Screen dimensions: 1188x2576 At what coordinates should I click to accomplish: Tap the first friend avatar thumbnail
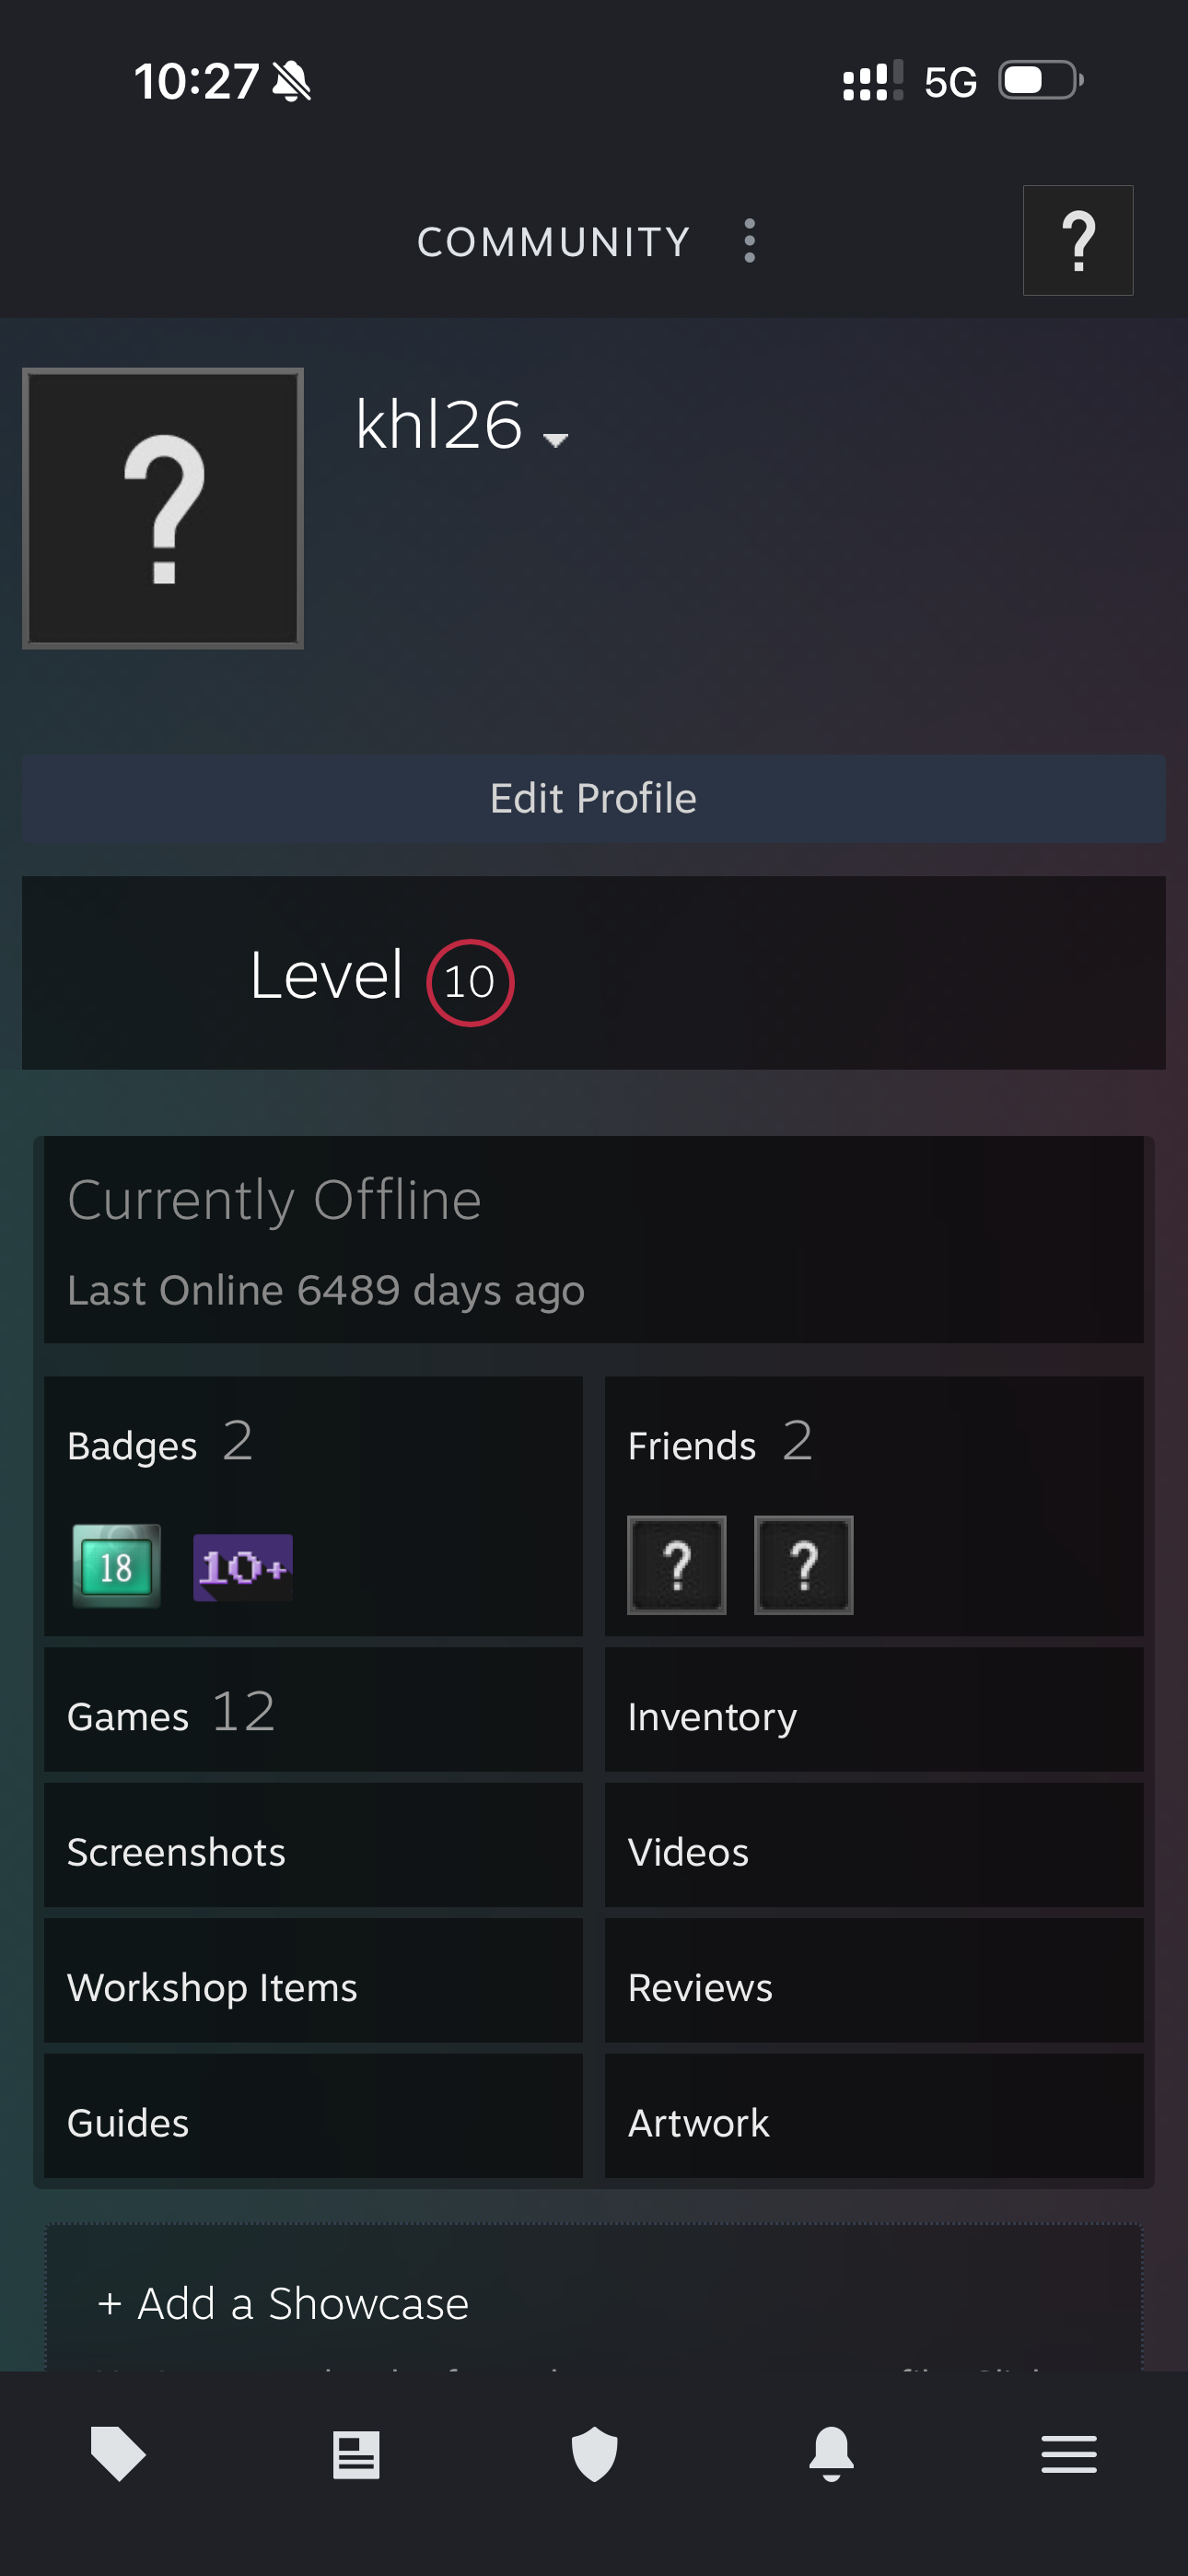pos(677,1565)
